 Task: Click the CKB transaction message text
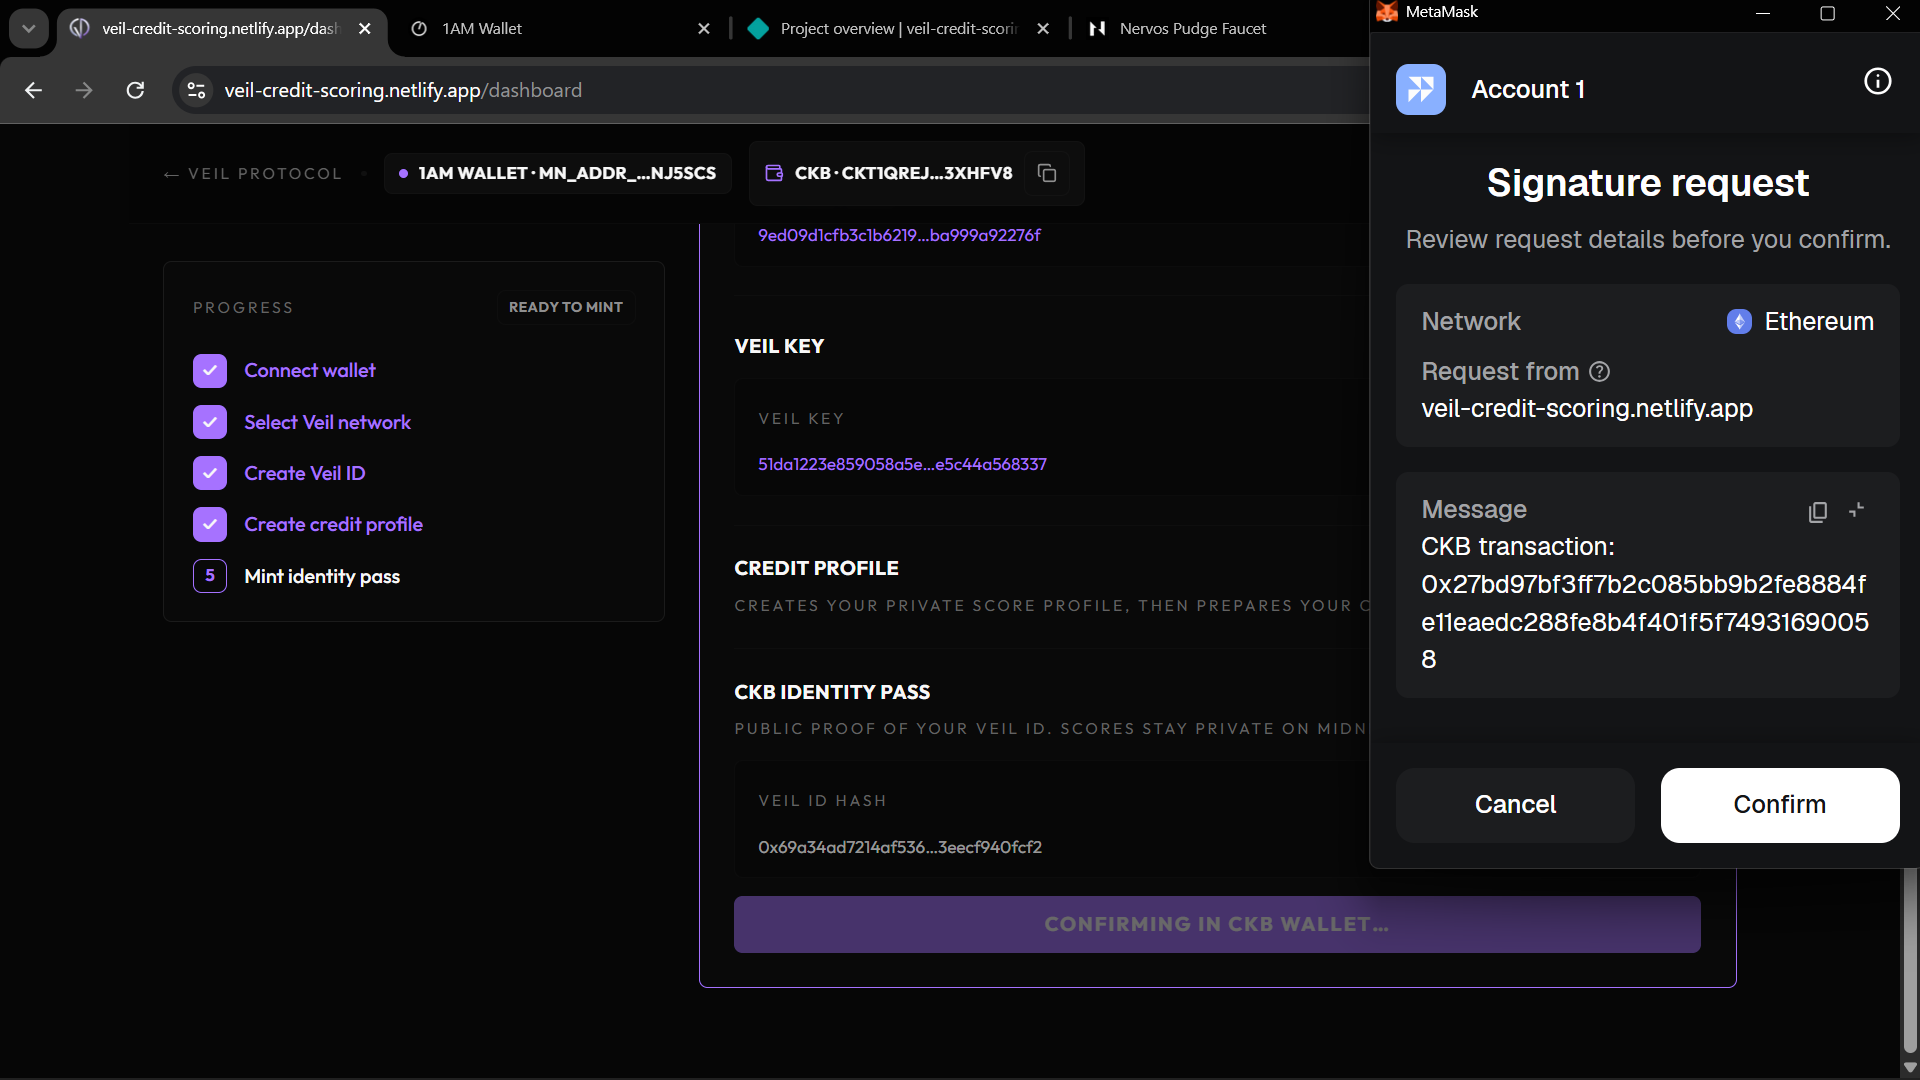[x=1645, y=603]
